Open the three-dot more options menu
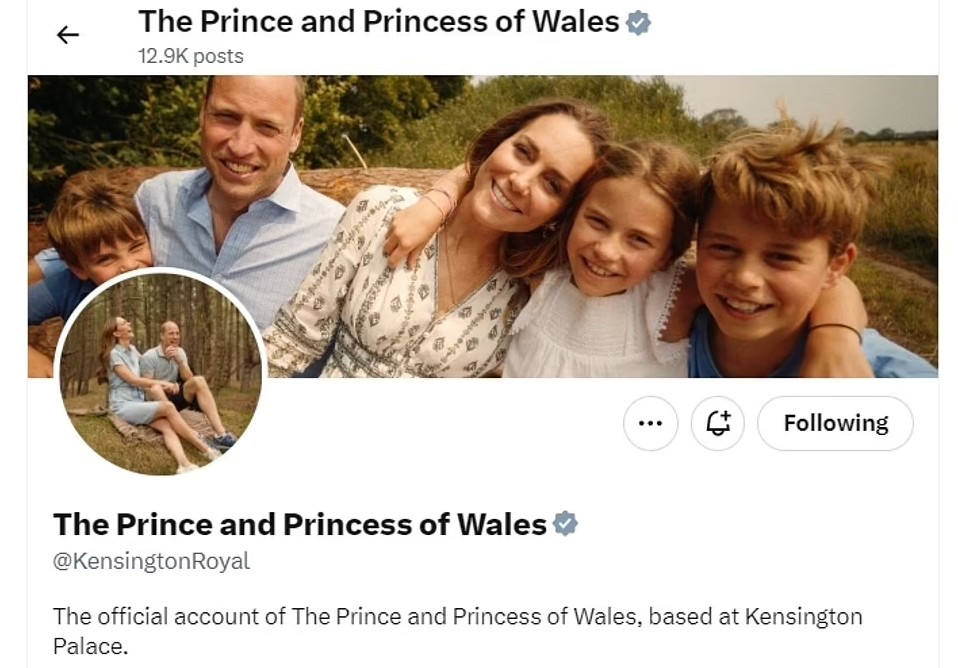Viewport: 958px width, 668px height. click(x=650, y=423)
